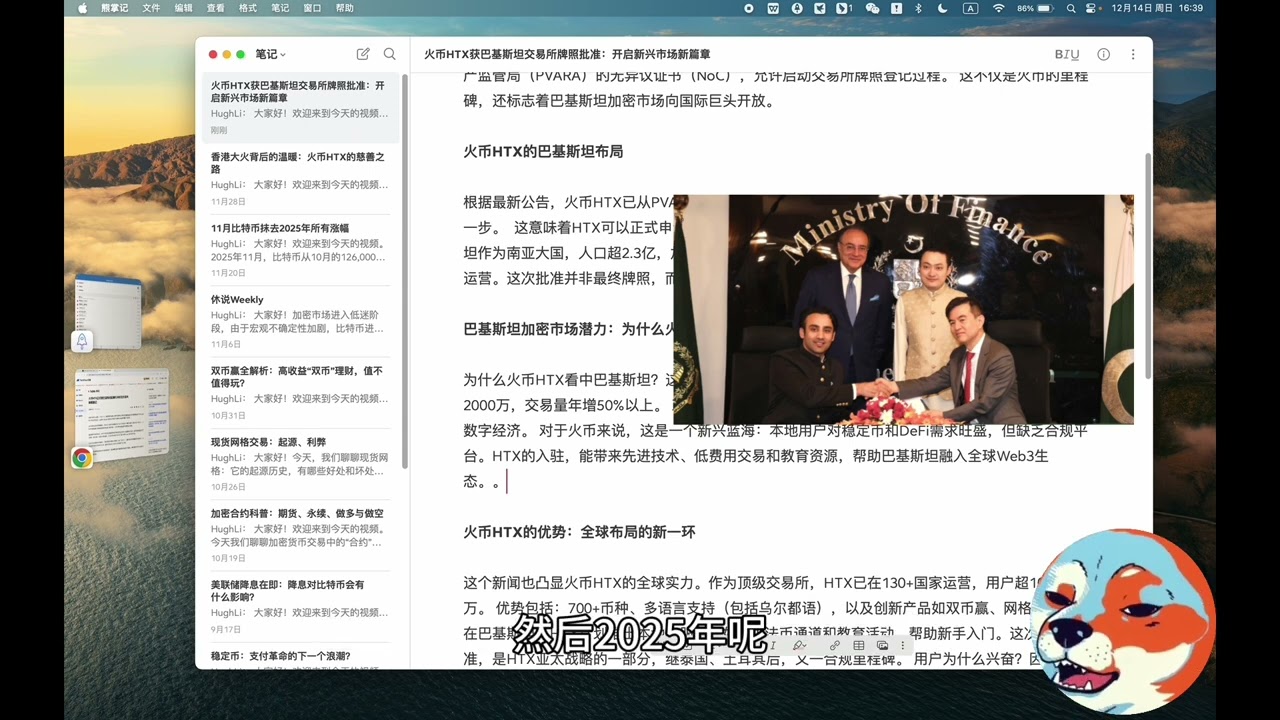Click the notes list scrollbar

point(405,270)
